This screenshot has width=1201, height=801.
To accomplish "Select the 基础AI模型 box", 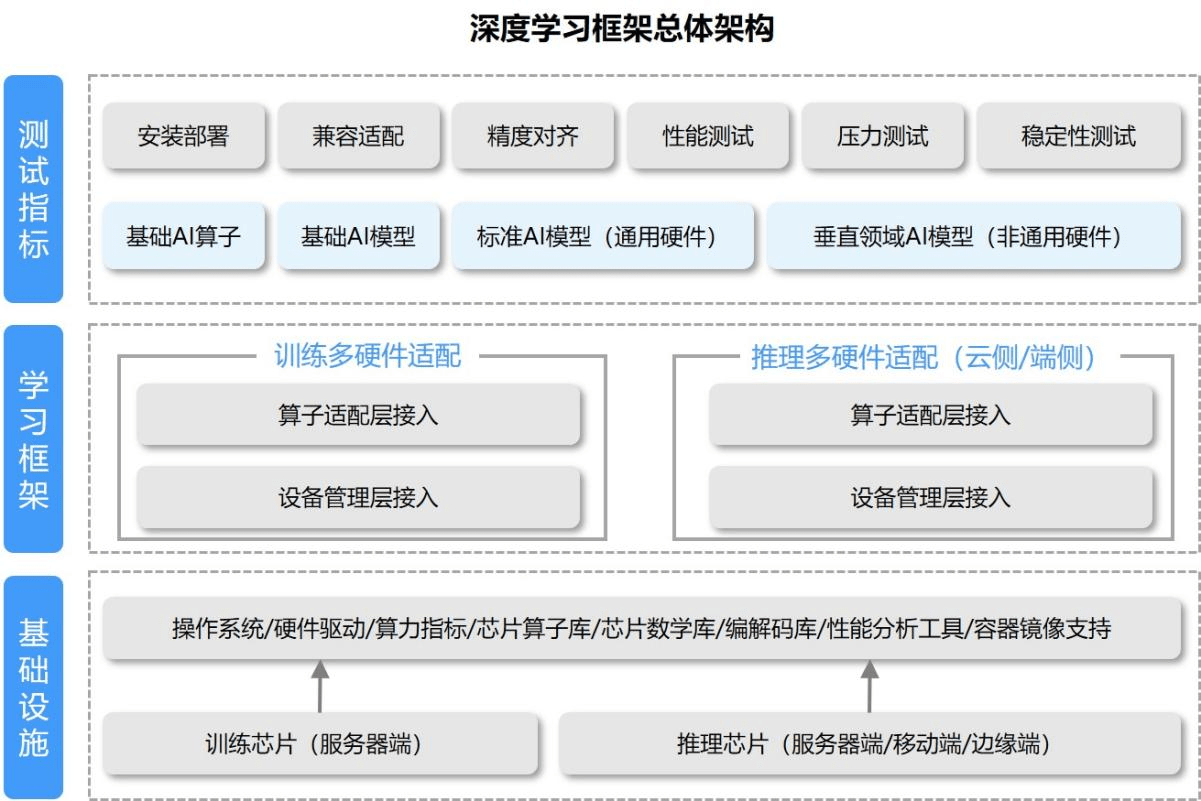I will 358,237.
